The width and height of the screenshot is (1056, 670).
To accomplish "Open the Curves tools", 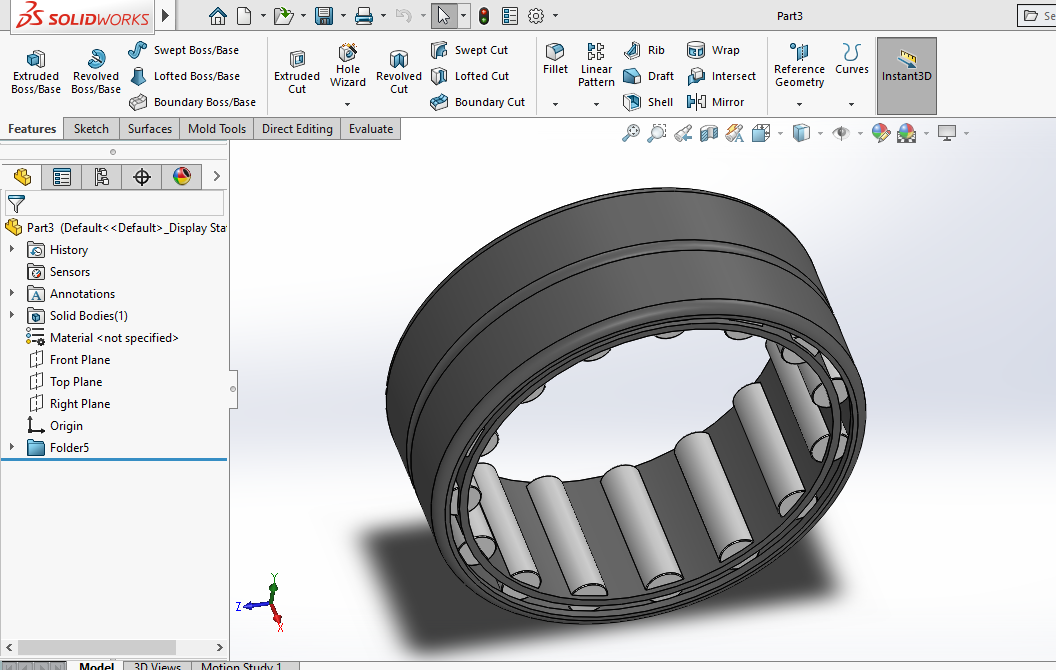I will (851, 59).
